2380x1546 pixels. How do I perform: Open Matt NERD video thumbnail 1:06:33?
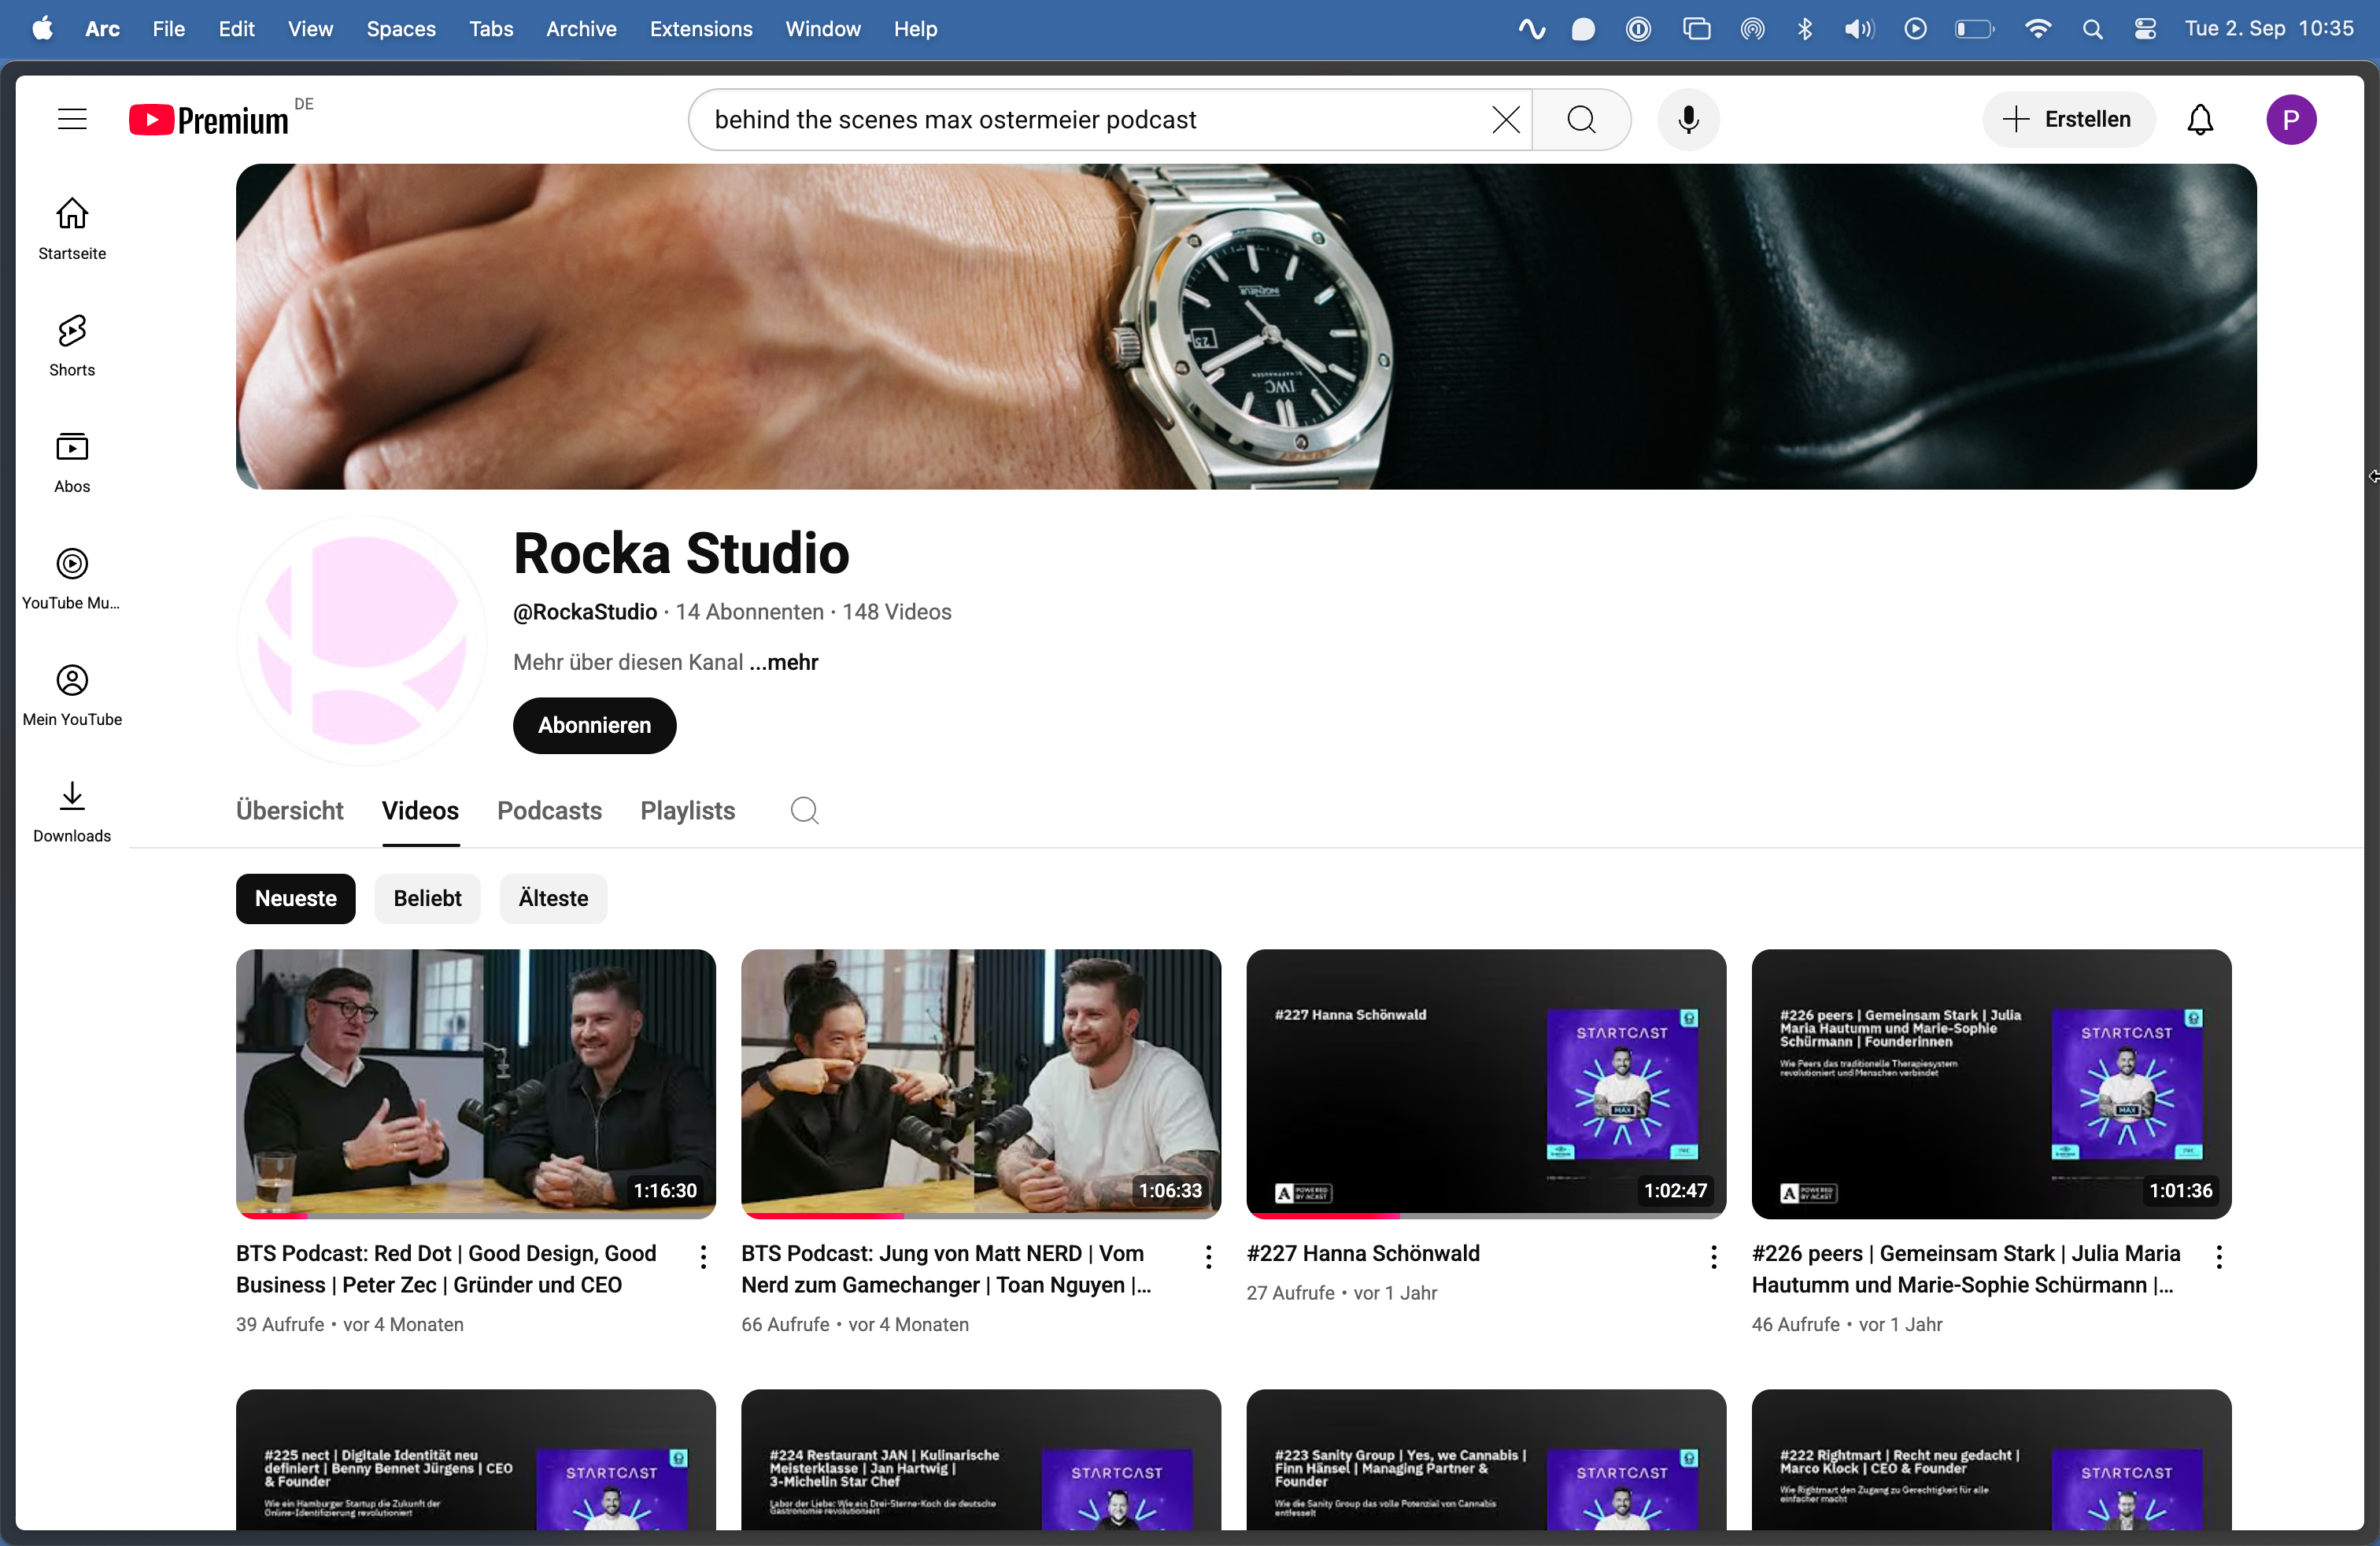[981, 1084]
